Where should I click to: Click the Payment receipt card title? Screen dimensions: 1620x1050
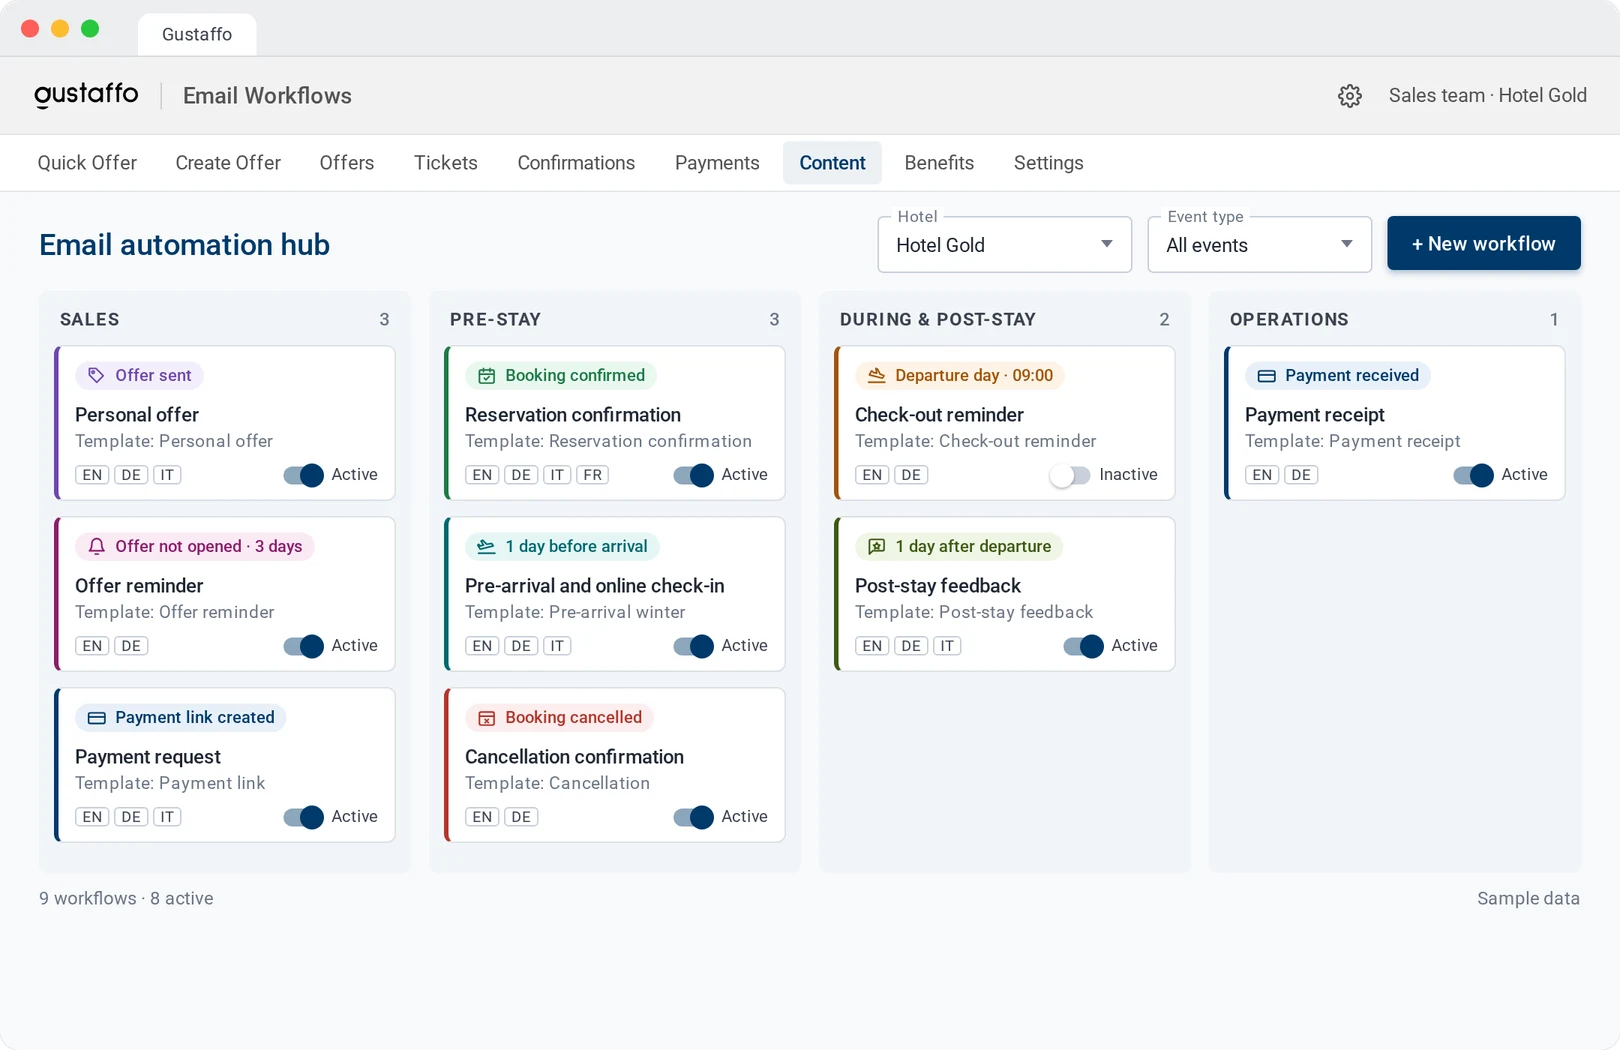[1314, 415]
